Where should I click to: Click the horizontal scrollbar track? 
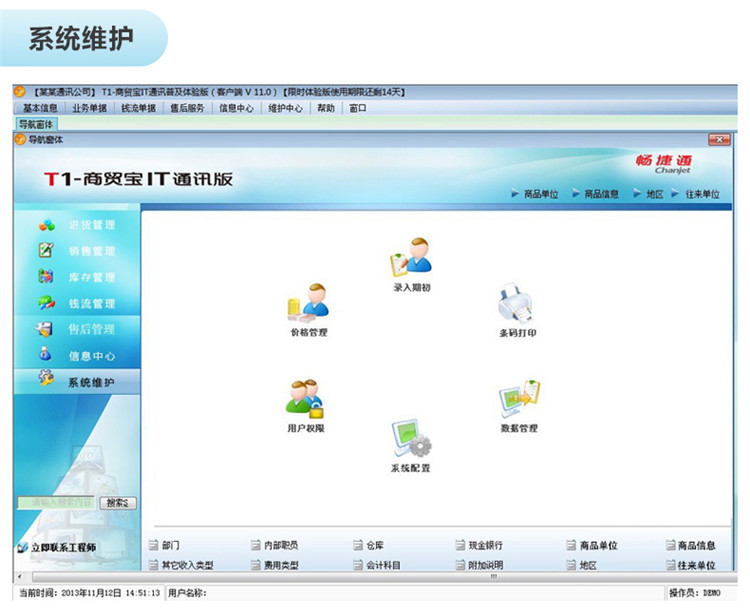click(384, 576)
